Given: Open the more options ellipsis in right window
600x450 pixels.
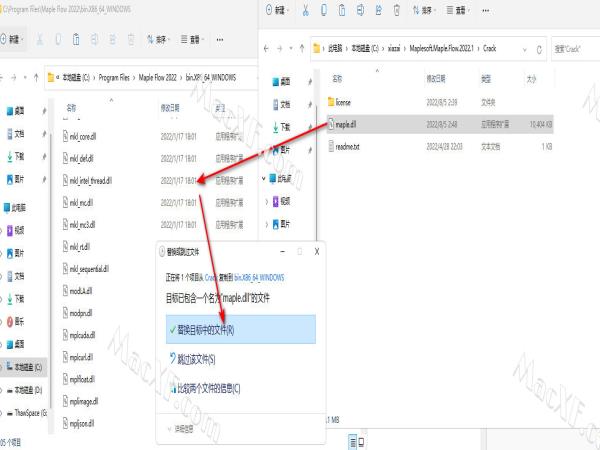Looking at the screenshot, I should click(486, 10).
